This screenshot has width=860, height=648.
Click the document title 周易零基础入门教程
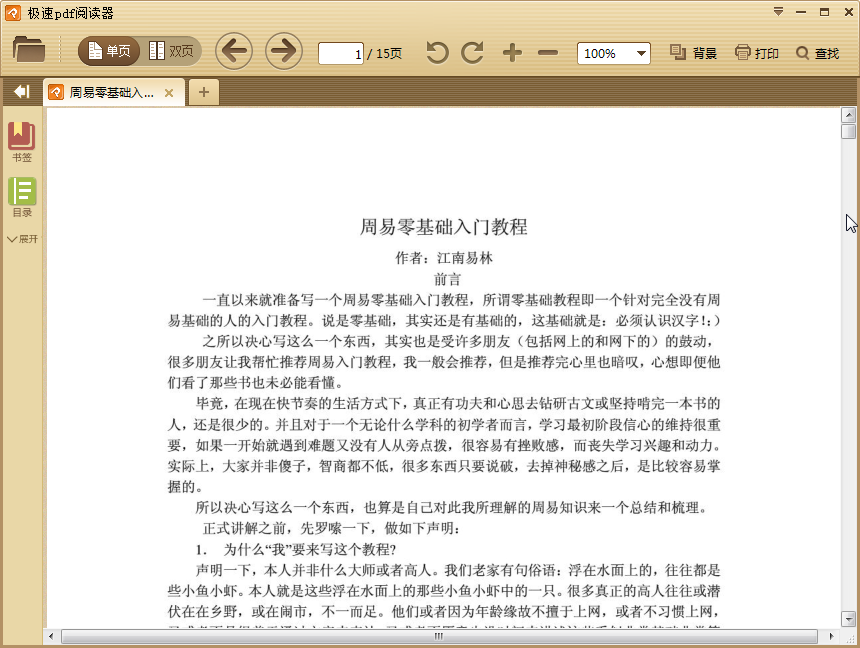pos(443,227)
